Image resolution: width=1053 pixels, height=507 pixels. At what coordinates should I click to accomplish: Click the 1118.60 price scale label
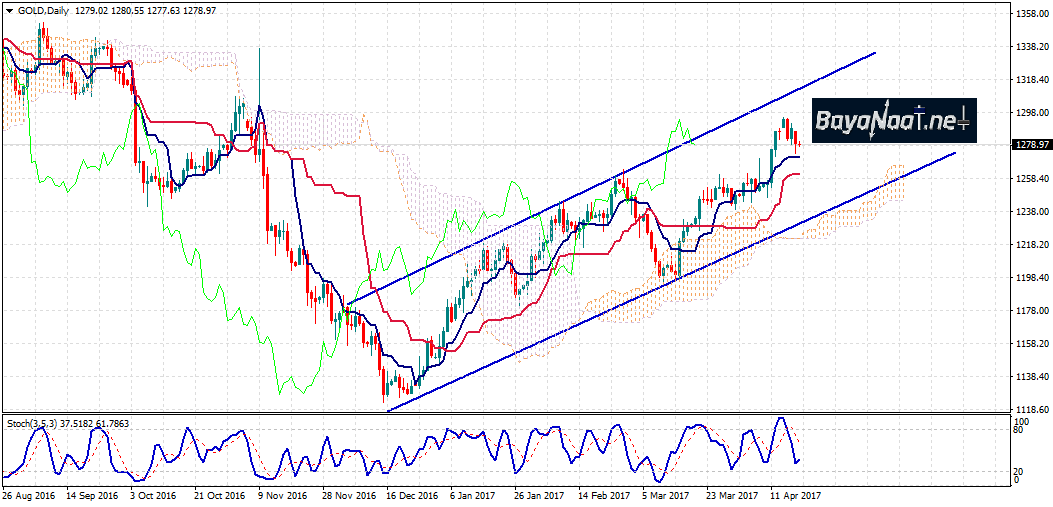tap(1029, 410)
